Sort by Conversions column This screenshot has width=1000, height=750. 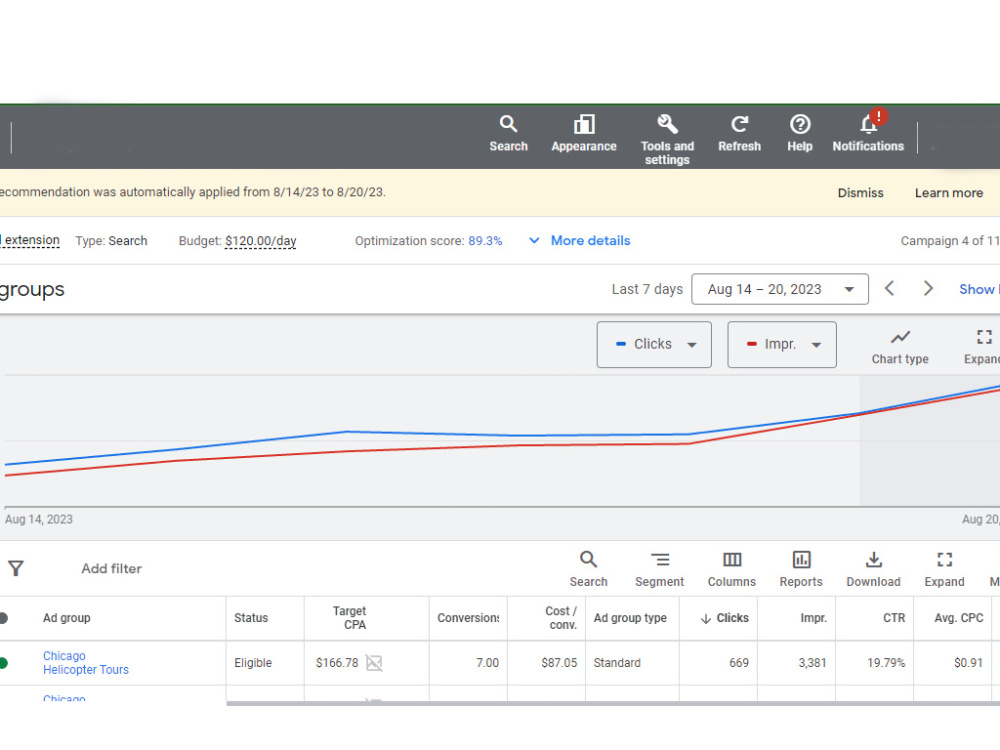point(468,618)
